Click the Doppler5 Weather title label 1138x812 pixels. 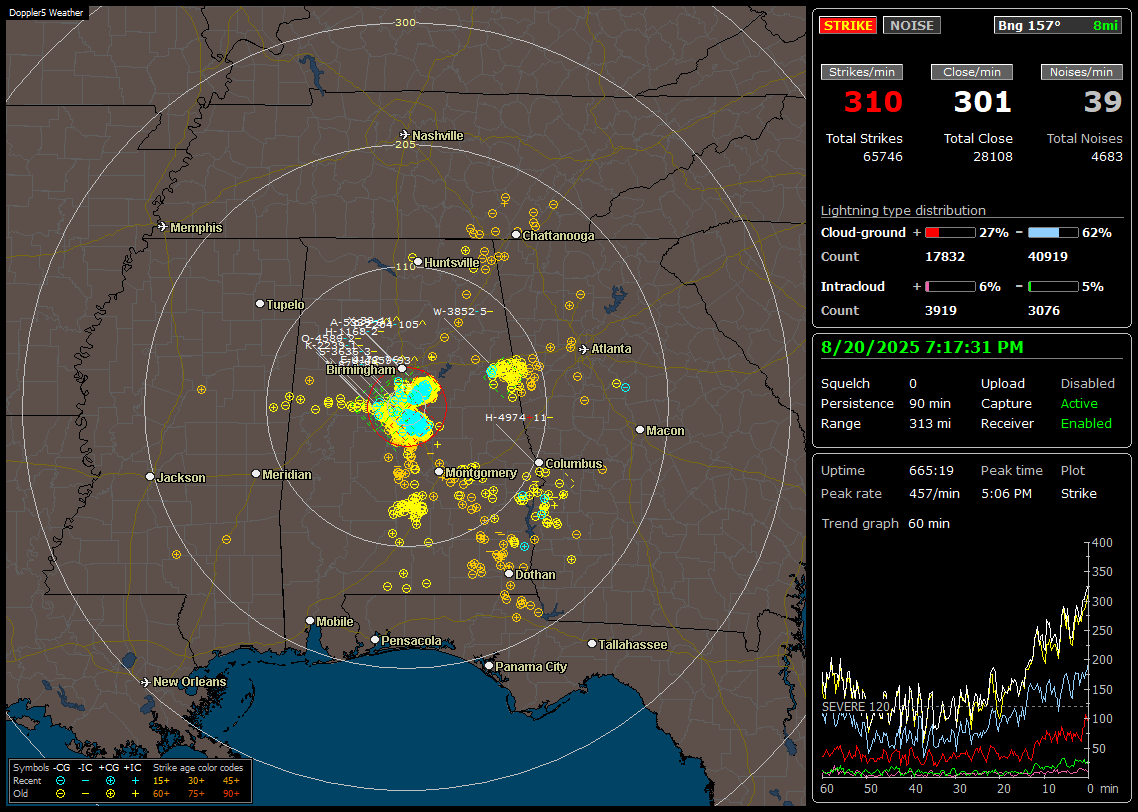[46, 12]
